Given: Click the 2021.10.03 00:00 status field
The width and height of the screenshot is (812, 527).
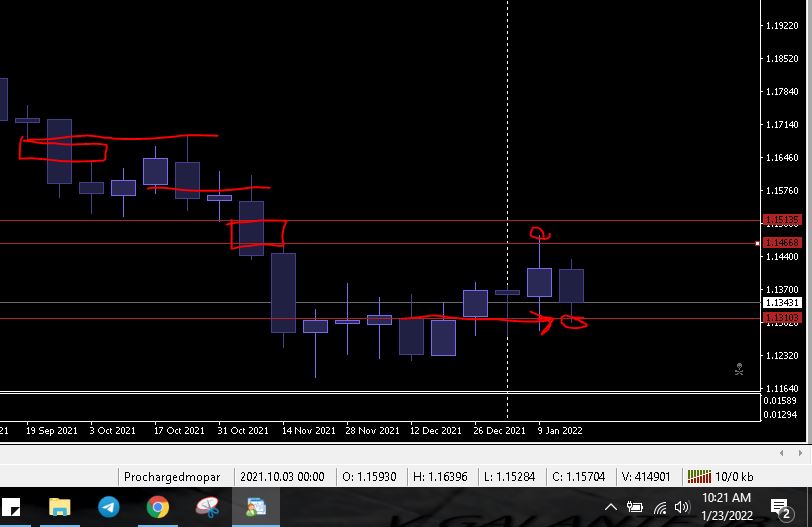Looking at the screenshot, I should [x=282, y=477].
